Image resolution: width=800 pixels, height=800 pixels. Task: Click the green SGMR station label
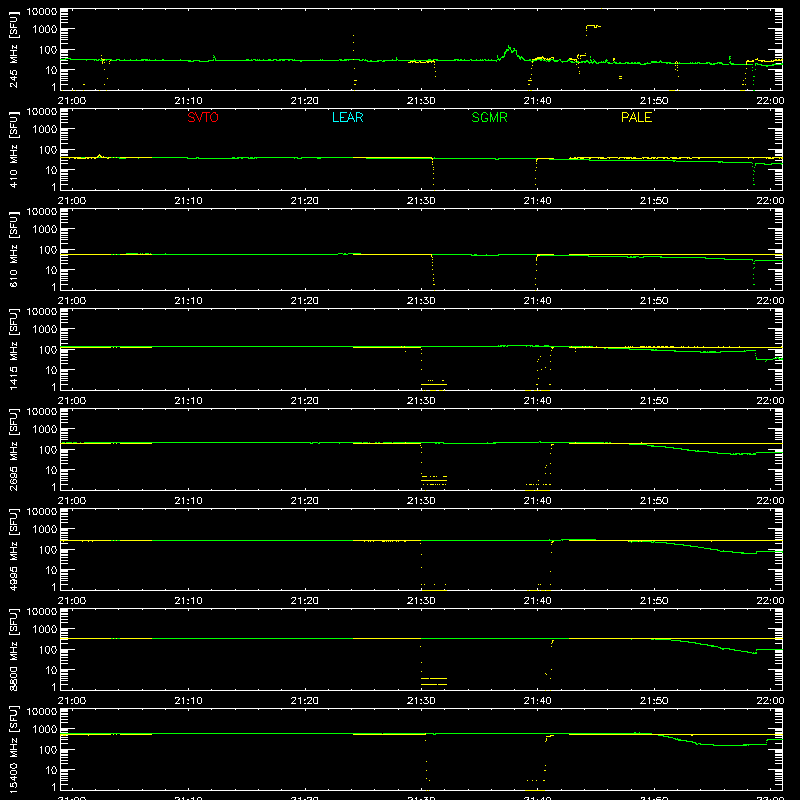click(489, 117)
